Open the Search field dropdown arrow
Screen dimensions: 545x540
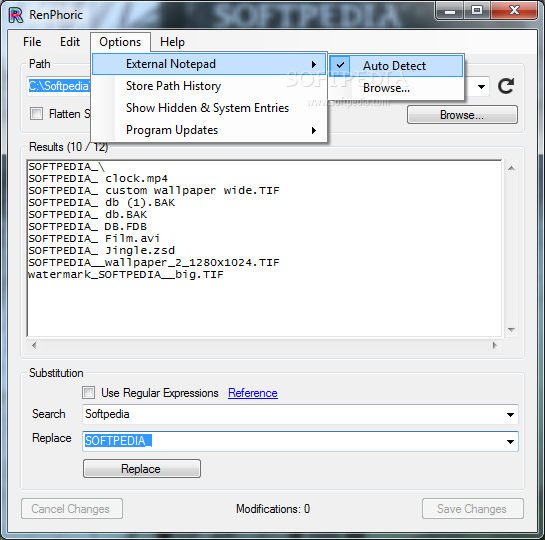510,415
